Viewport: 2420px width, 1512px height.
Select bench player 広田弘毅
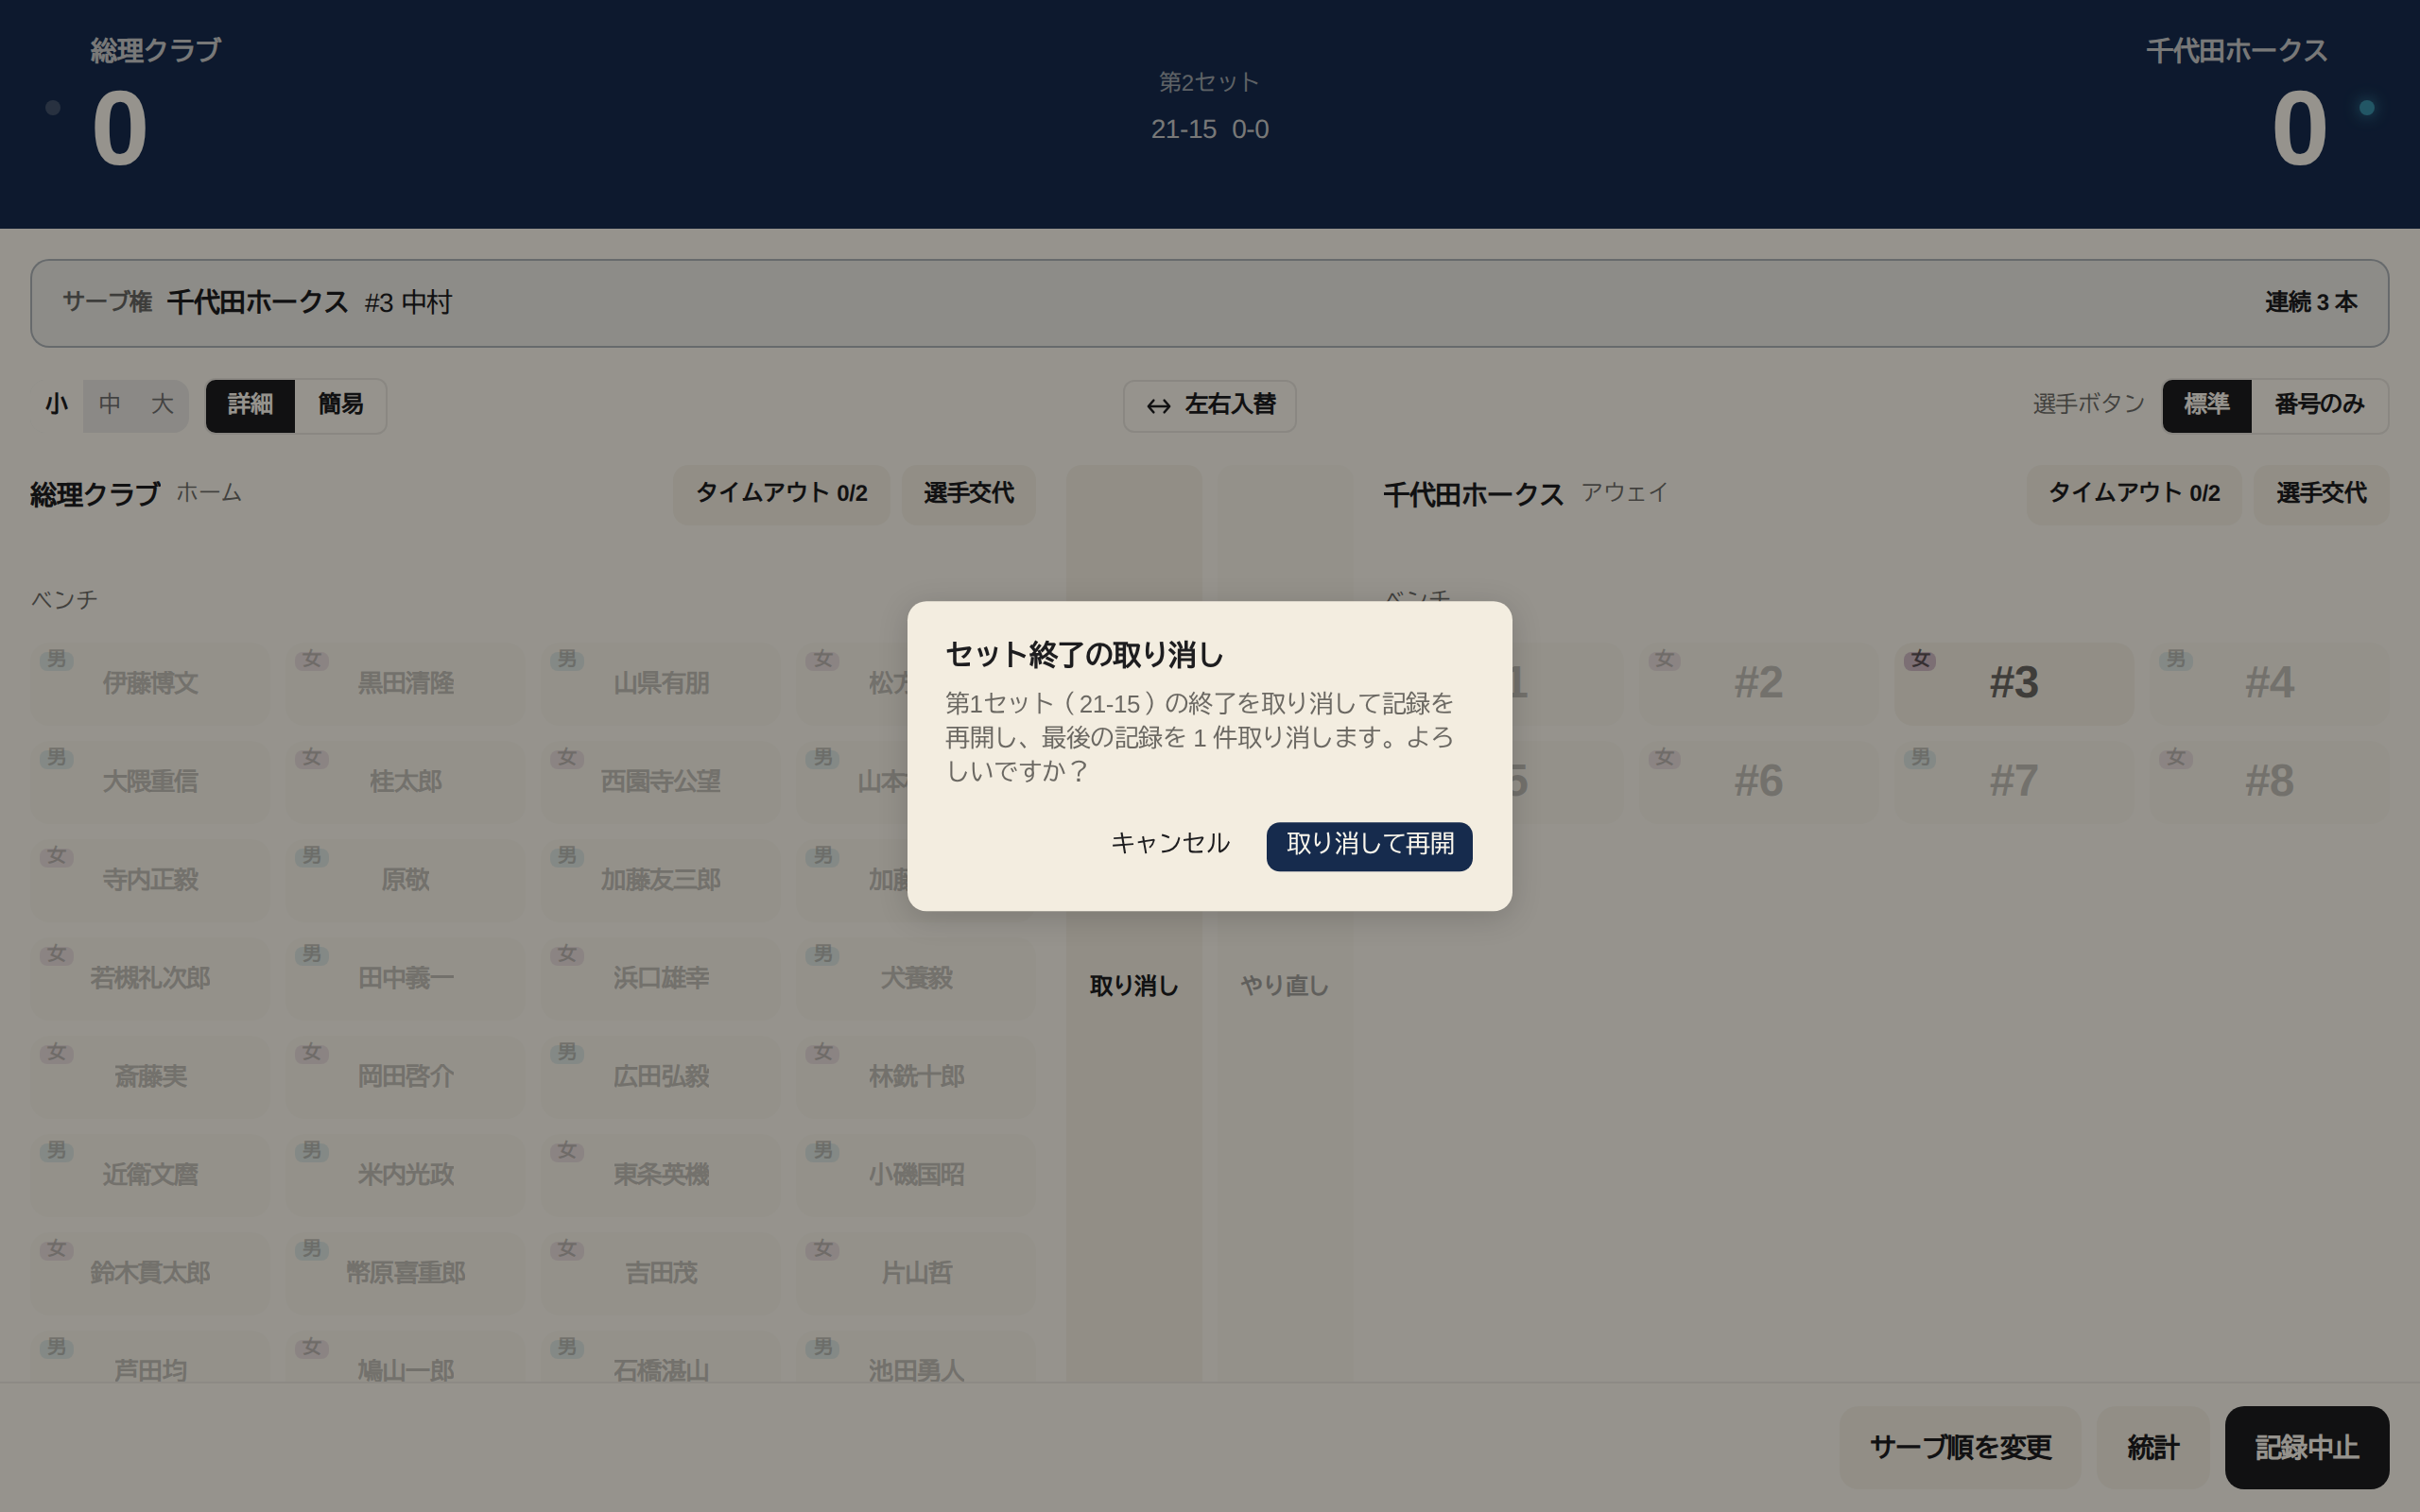tap(661, 1076)
